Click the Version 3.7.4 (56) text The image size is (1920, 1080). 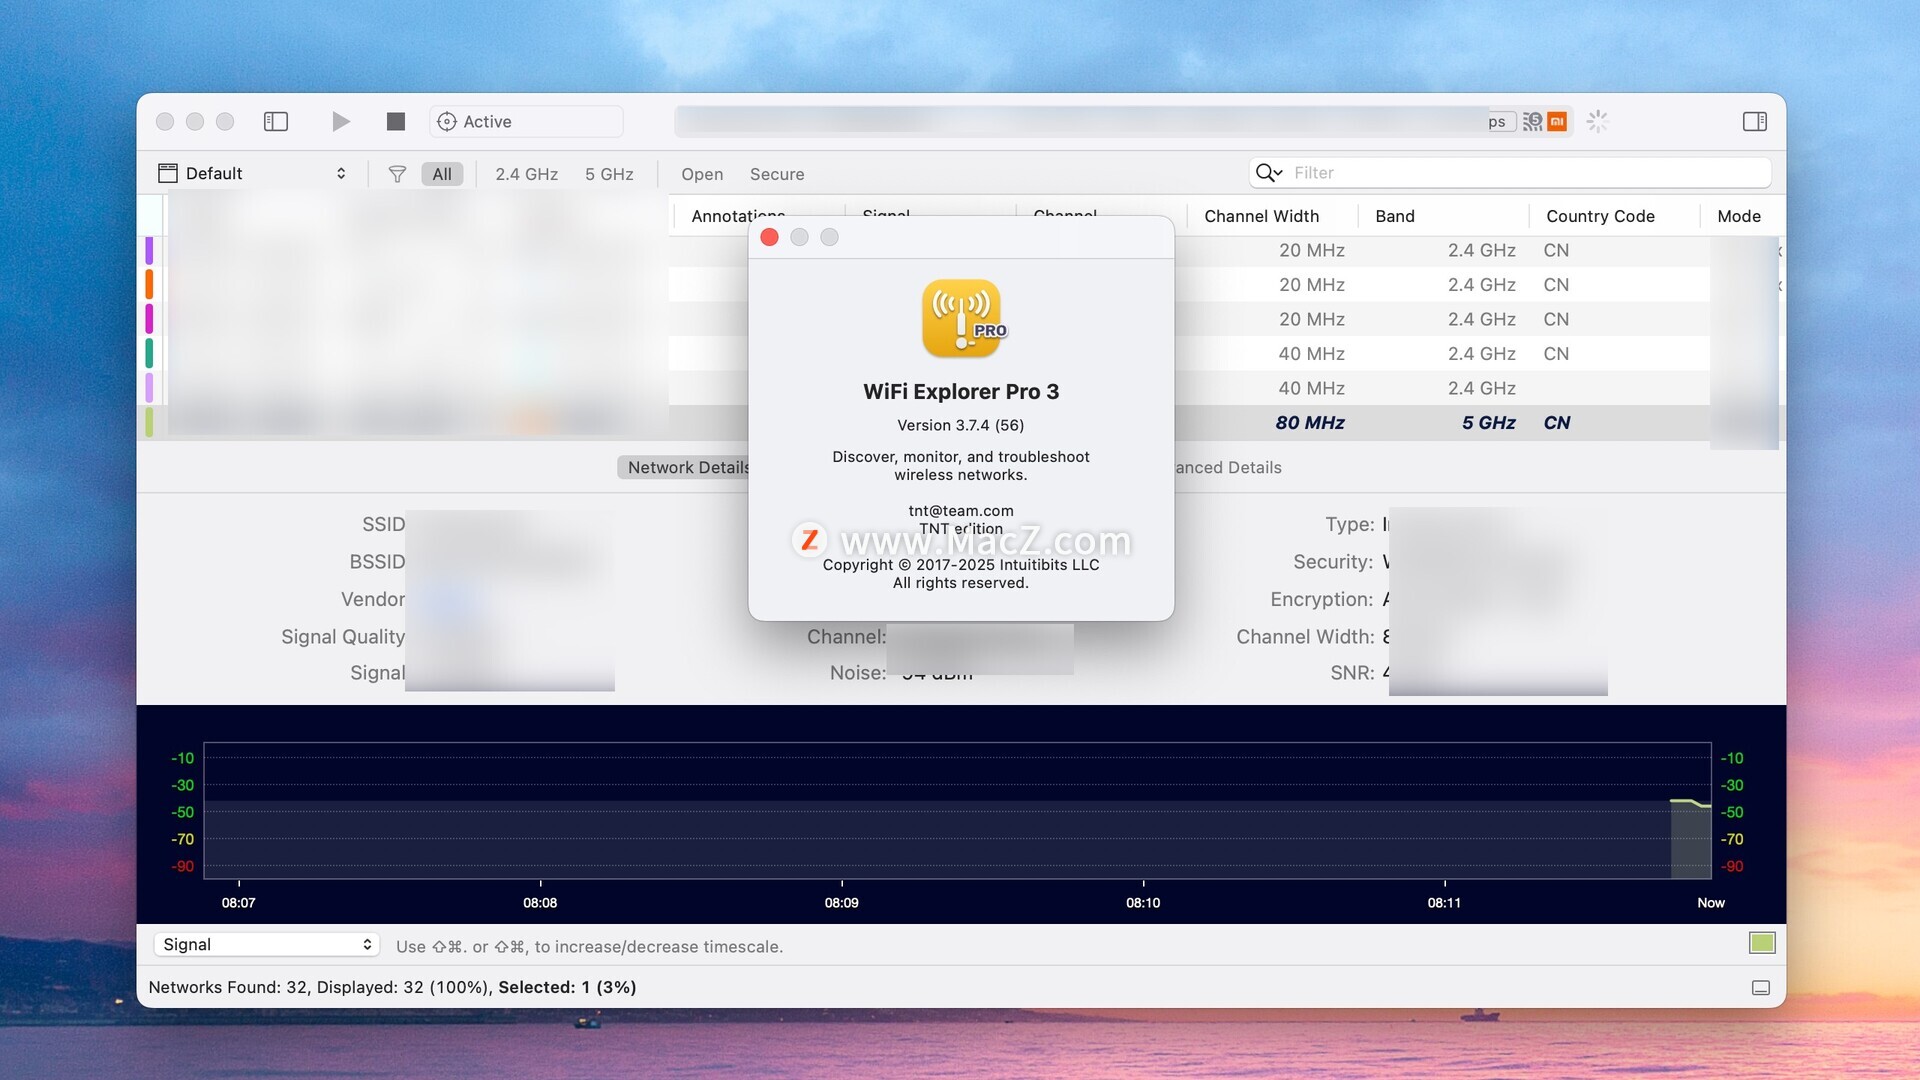[x=960, y=425]
